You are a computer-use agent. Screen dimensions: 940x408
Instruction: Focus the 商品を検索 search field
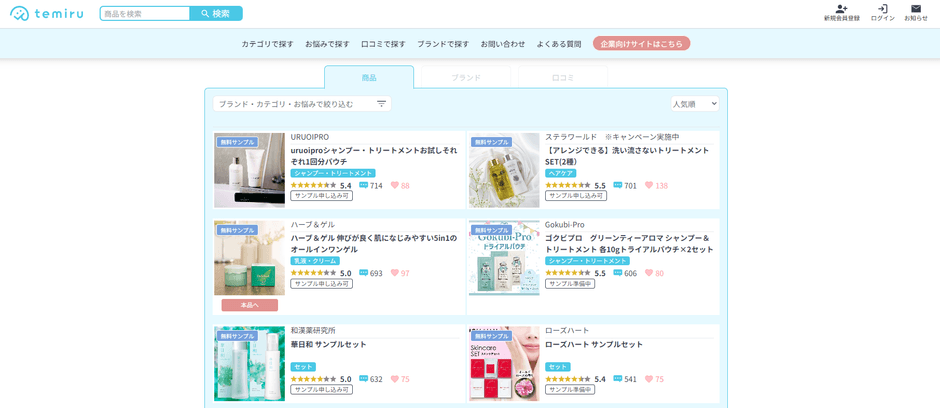[145, 14]
